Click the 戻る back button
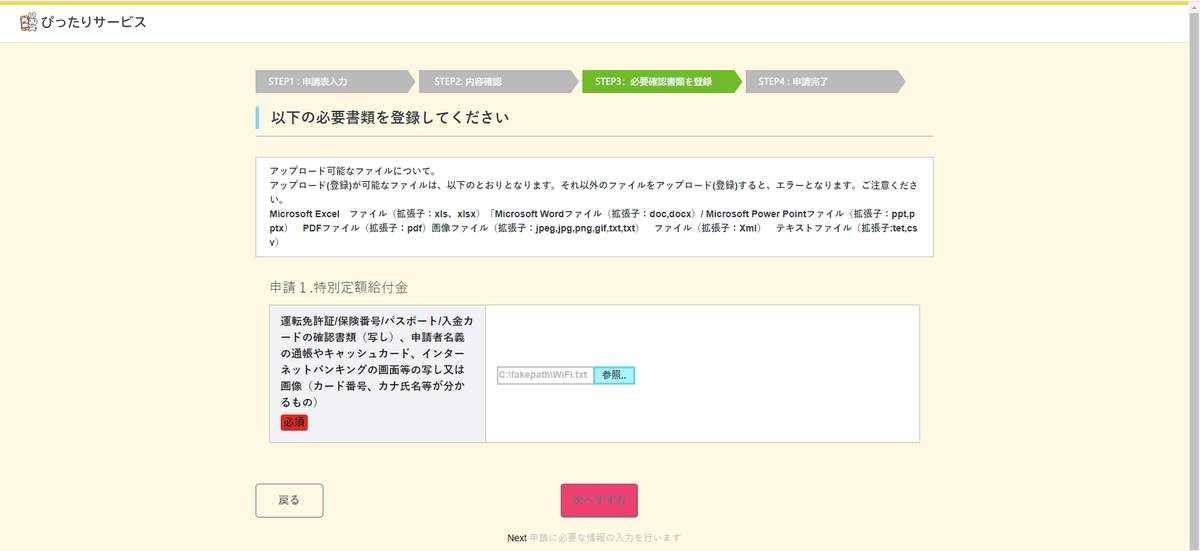1200x551 pixels. pos(289,500)
